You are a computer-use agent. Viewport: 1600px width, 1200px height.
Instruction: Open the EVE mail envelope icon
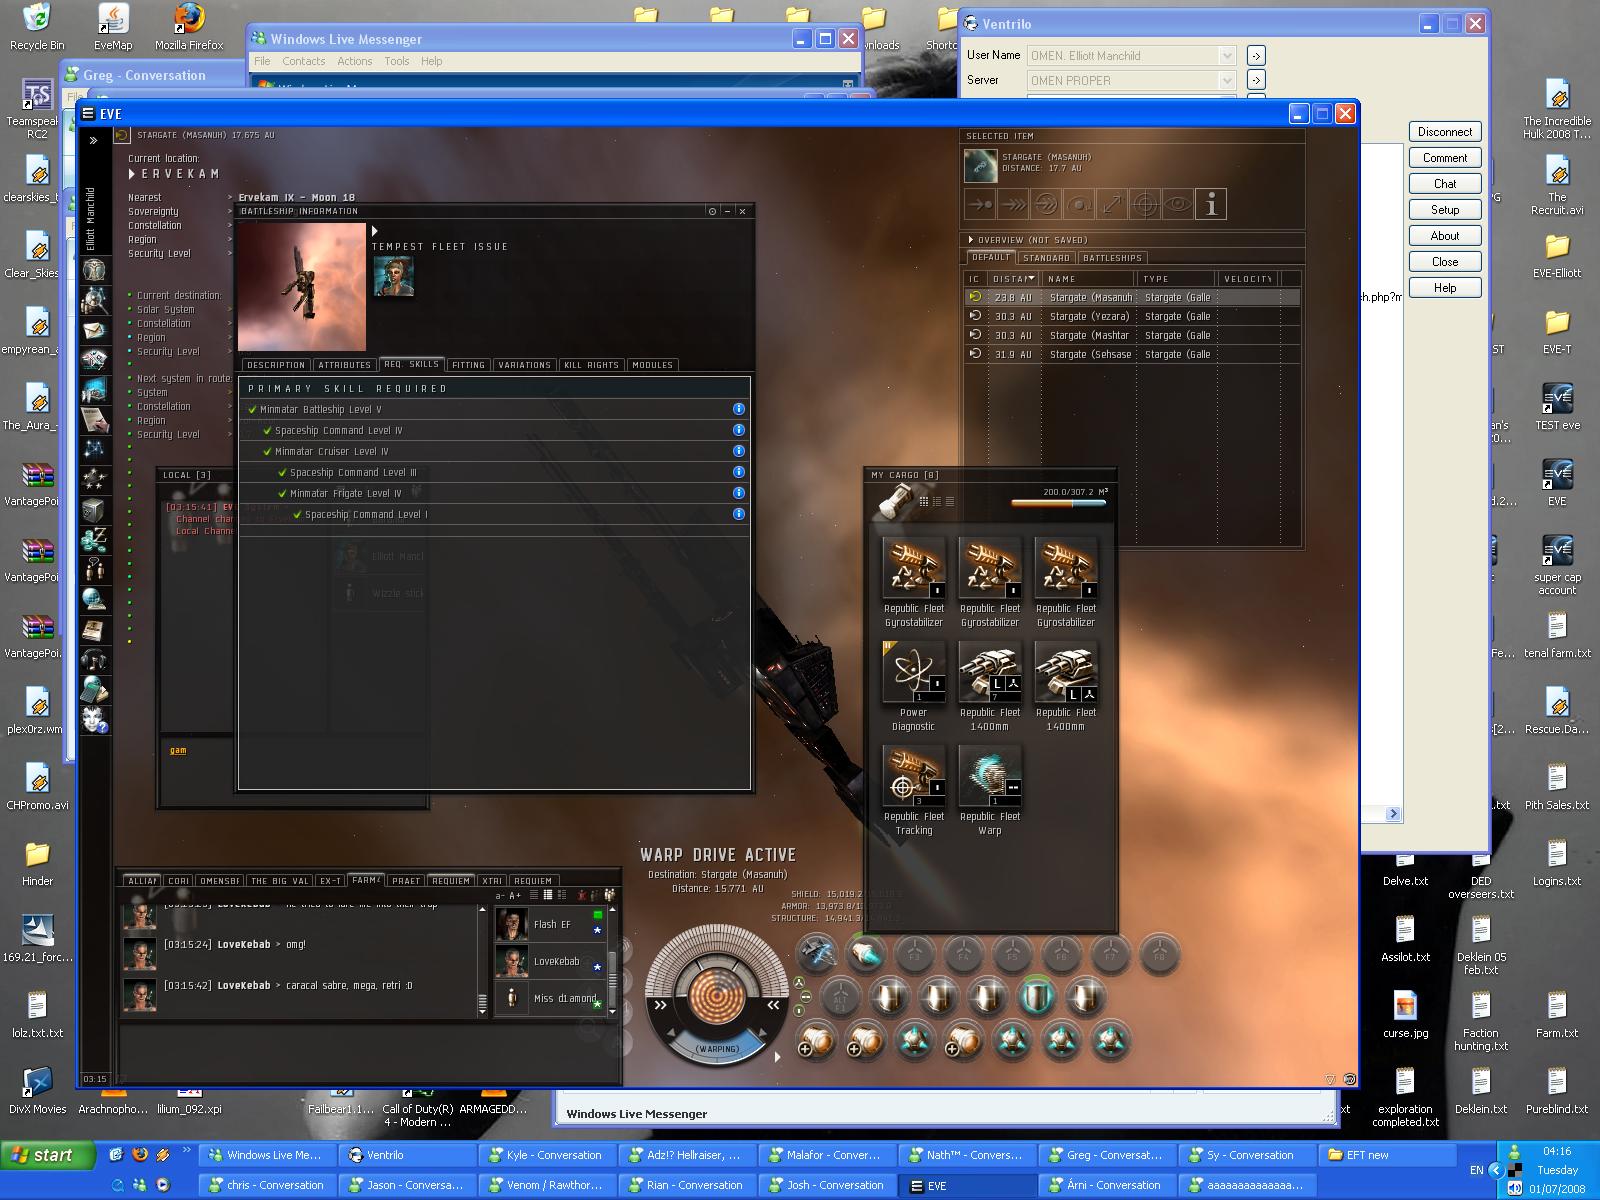pos(95,330)
